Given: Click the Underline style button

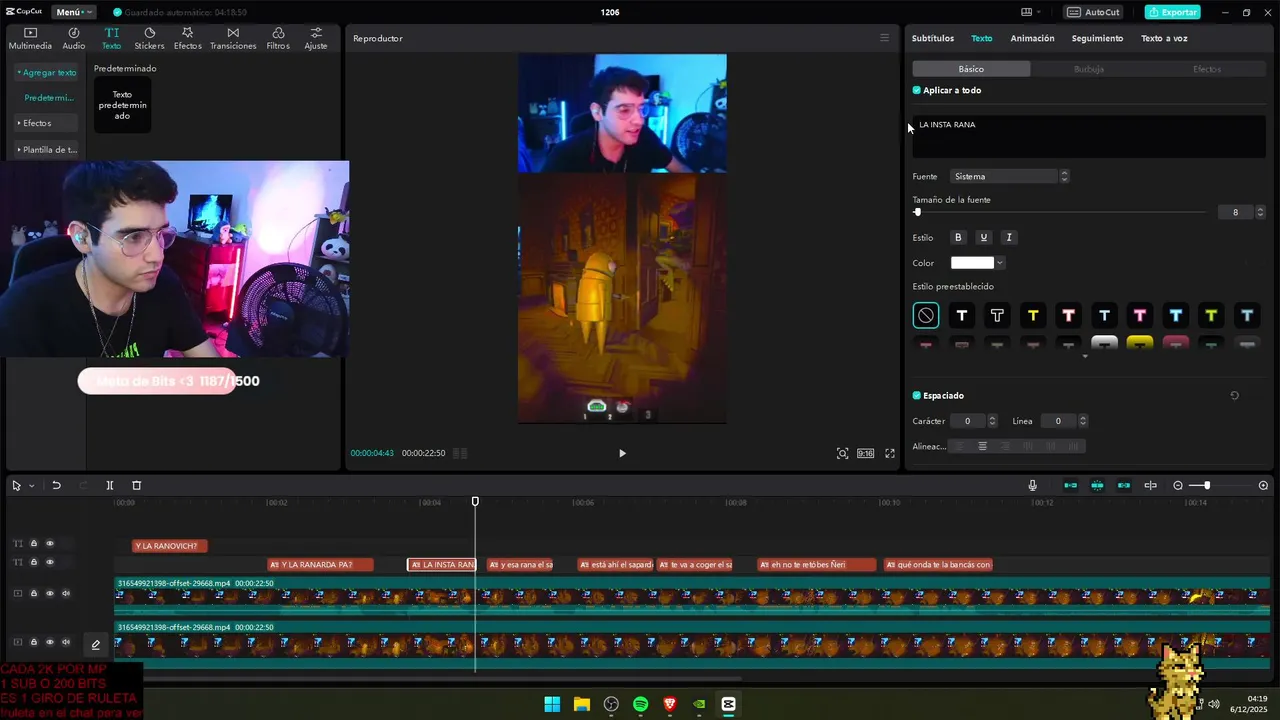Looking at the screenshot, I should click(984, 237).
